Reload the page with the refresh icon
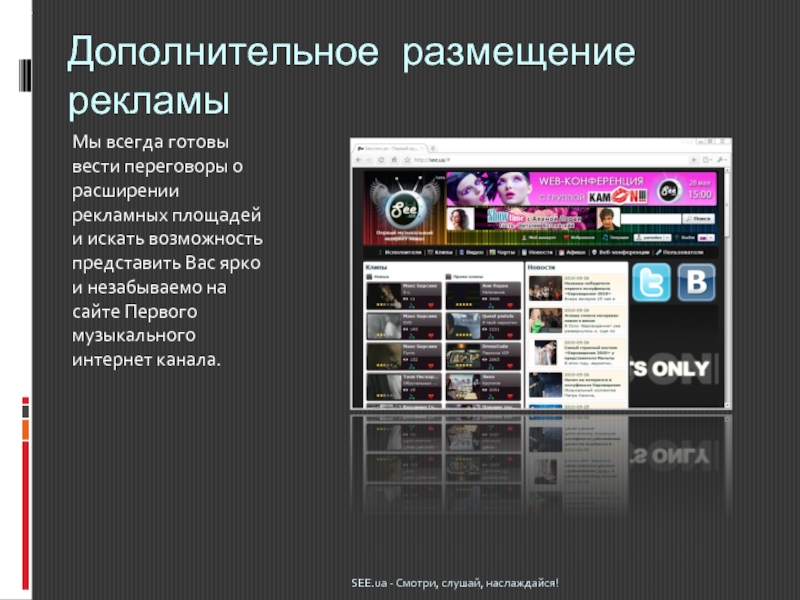Screen dimensions: 800x600 click(381, 160)
